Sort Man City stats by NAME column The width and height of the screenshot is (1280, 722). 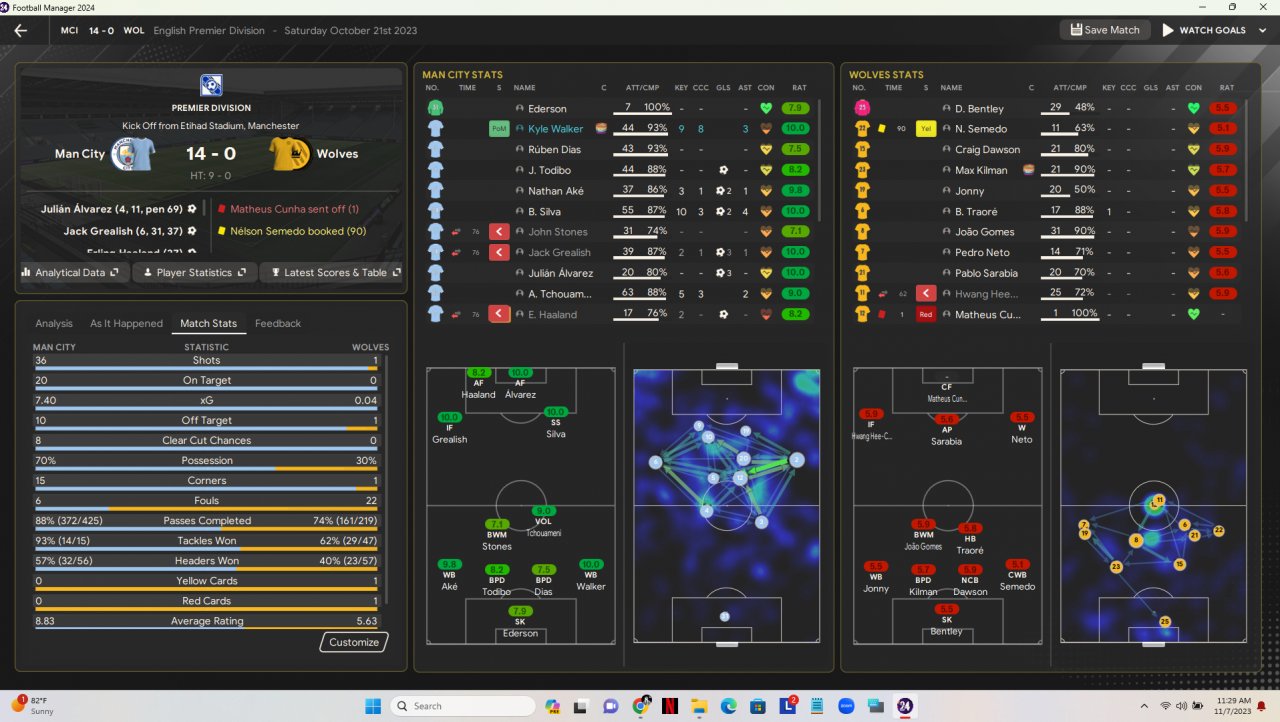[x=525, y=88]
